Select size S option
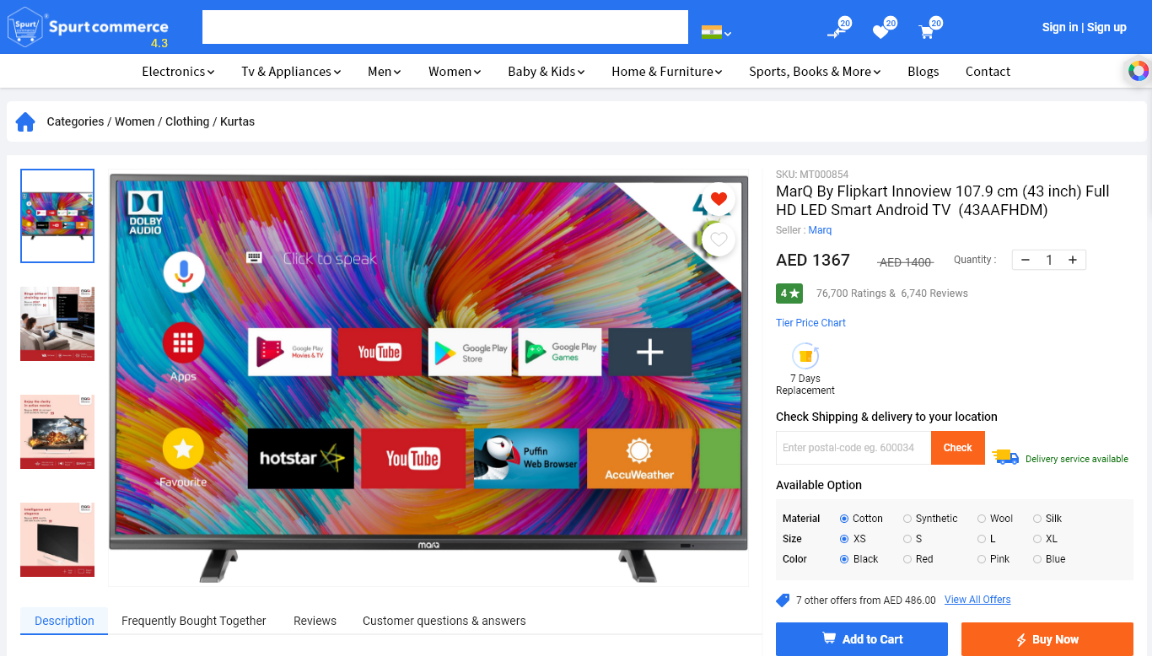The height and width of the screenshot is (656, 1152). click(x=907, y=539)
